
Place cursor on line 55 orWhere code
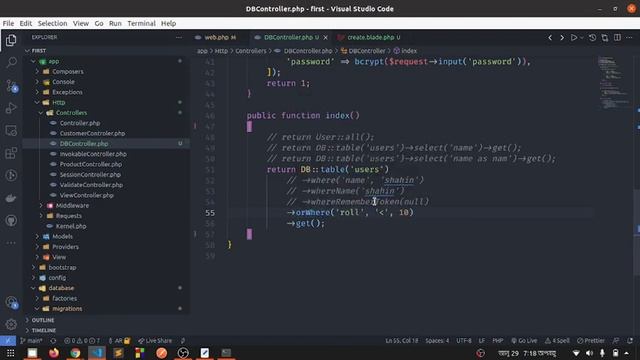tap(350, 212)
